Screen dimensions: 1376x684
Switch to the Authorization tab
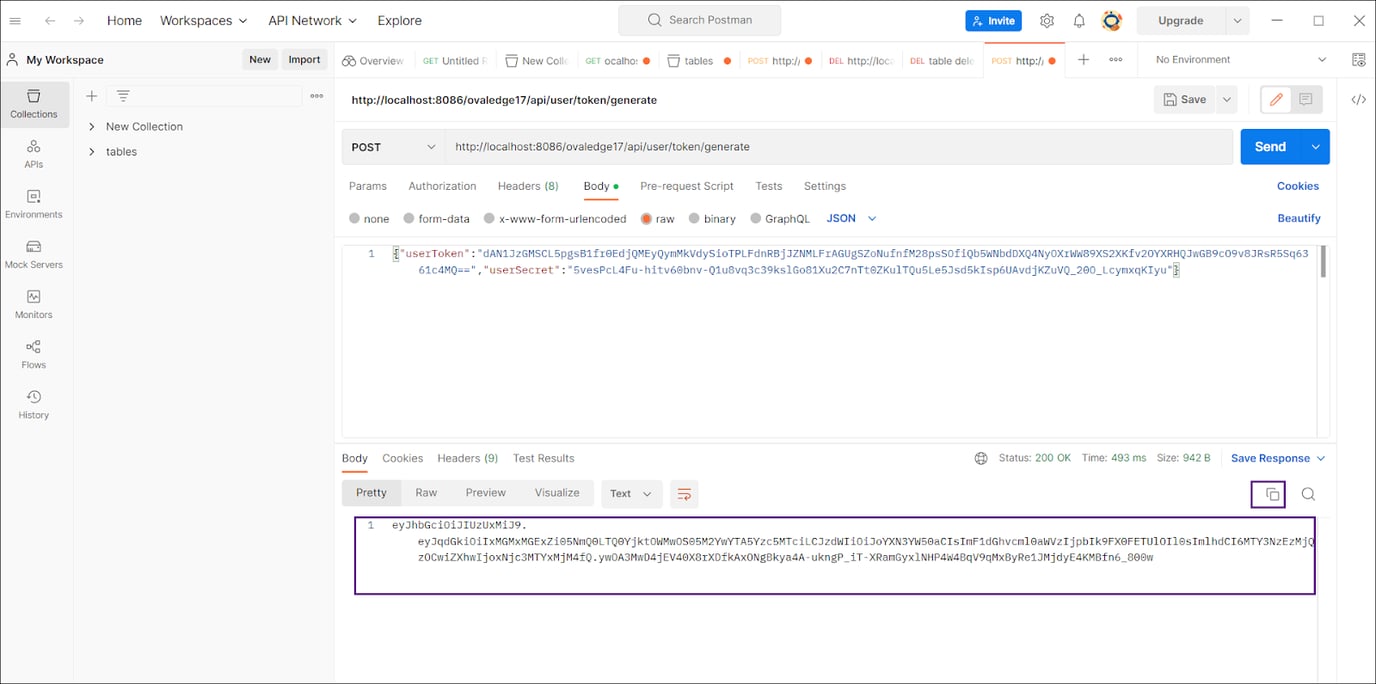[442, 186]
